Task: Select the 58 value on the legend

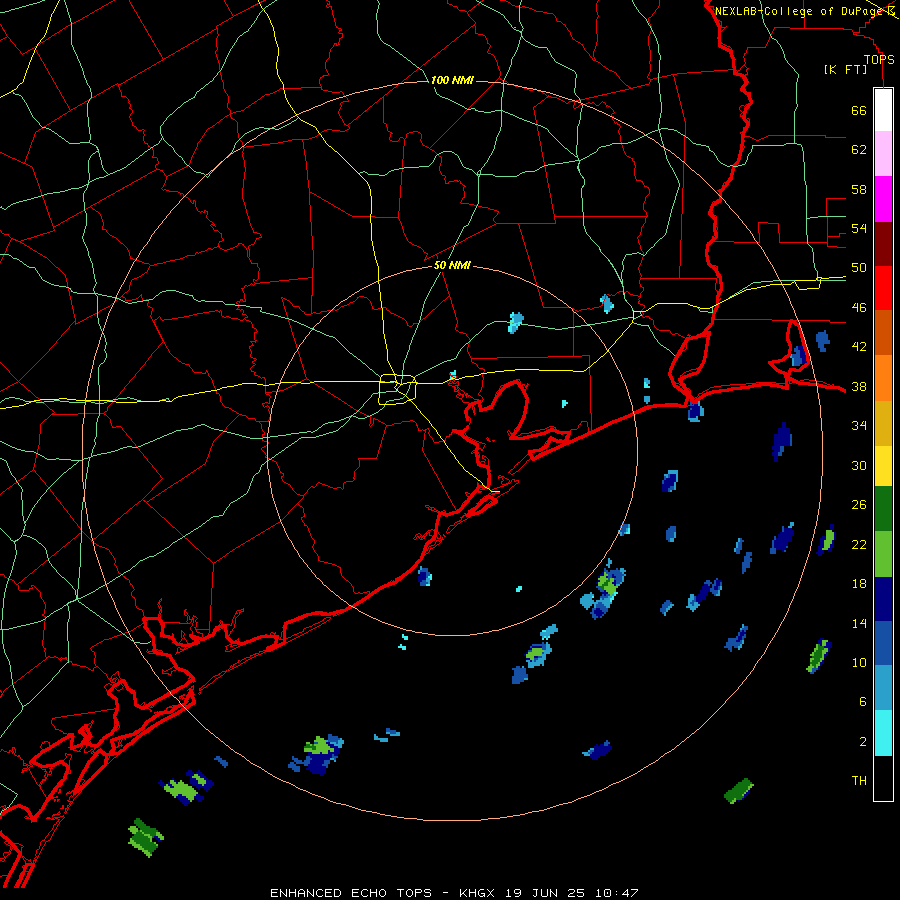Action: tap(859, 189)
